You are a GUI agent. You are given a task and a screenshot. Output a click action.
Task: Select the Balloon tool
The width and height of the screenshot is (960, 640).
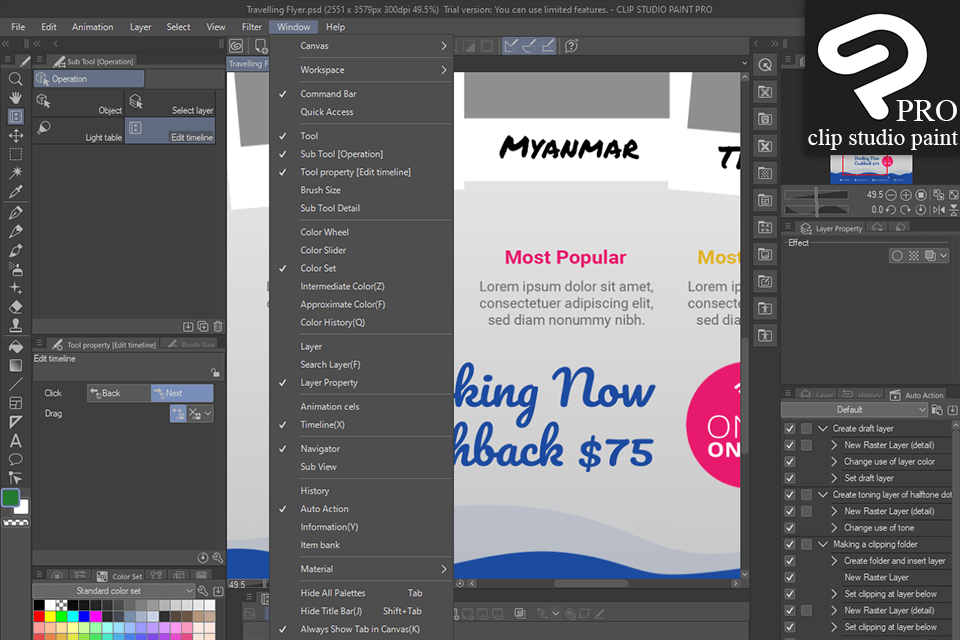[15, 461]
